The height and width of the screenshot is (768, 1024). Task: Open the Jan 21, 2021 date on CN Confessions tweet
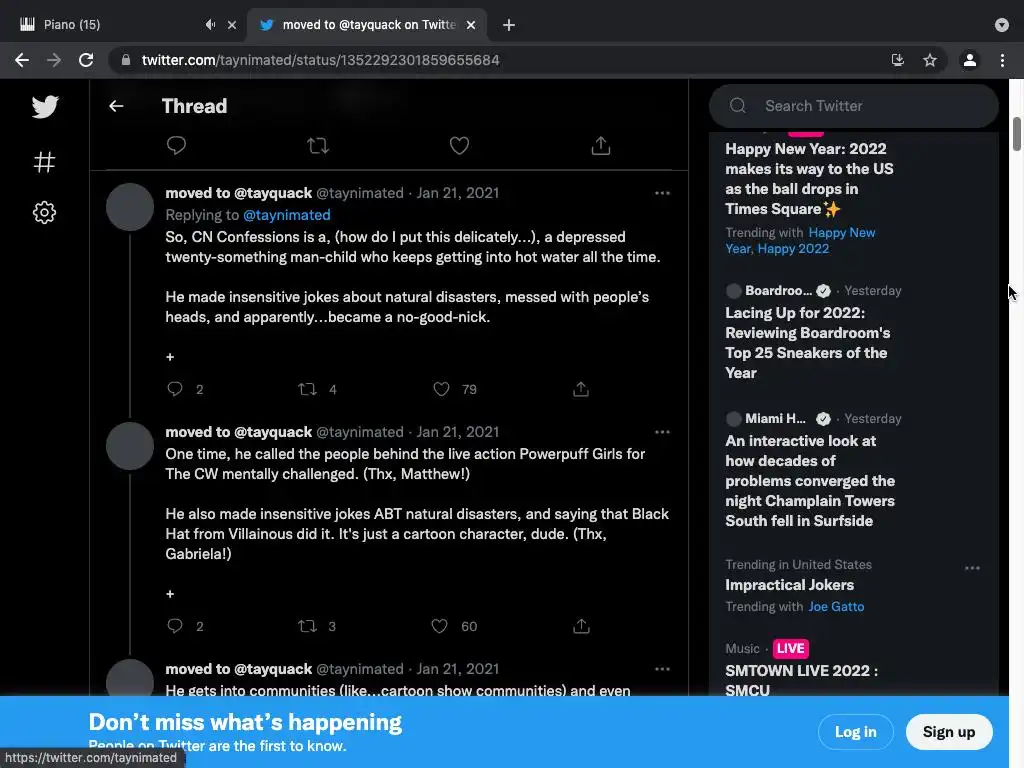click(458, 193)
